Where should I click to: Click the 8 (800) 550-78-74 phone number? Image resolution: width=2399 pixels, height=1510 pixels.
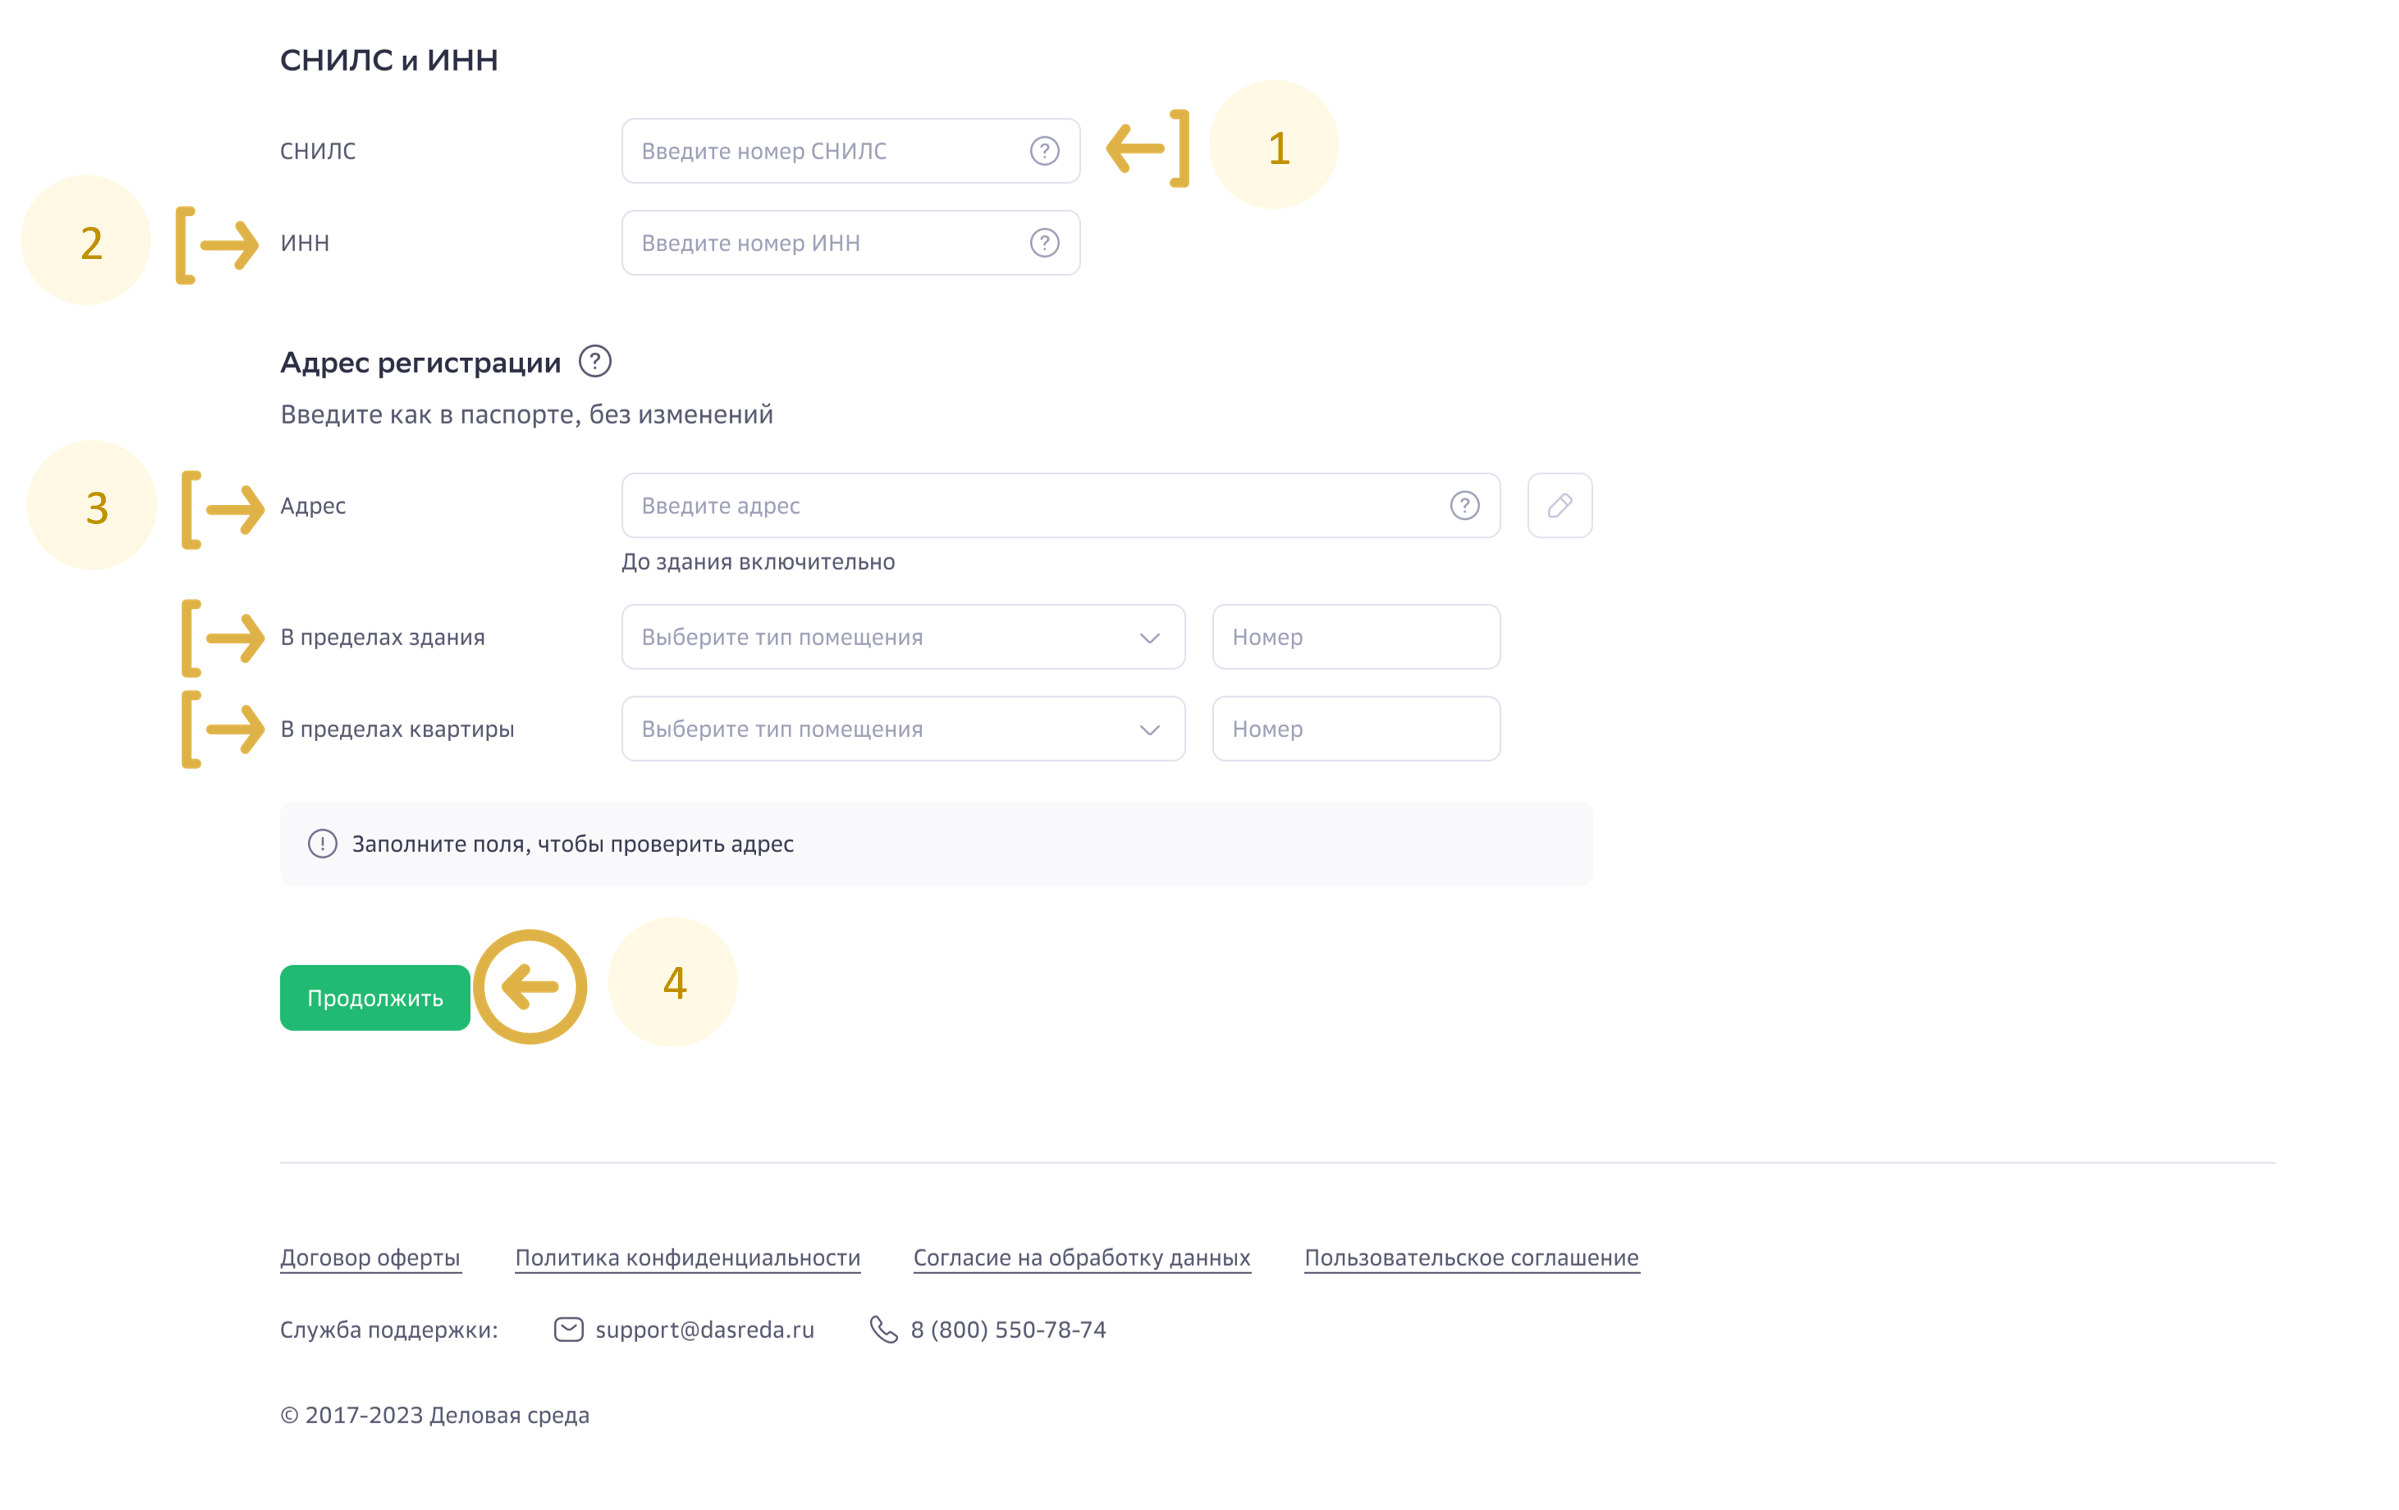pyautogui.click(x=1008, y=1330)
